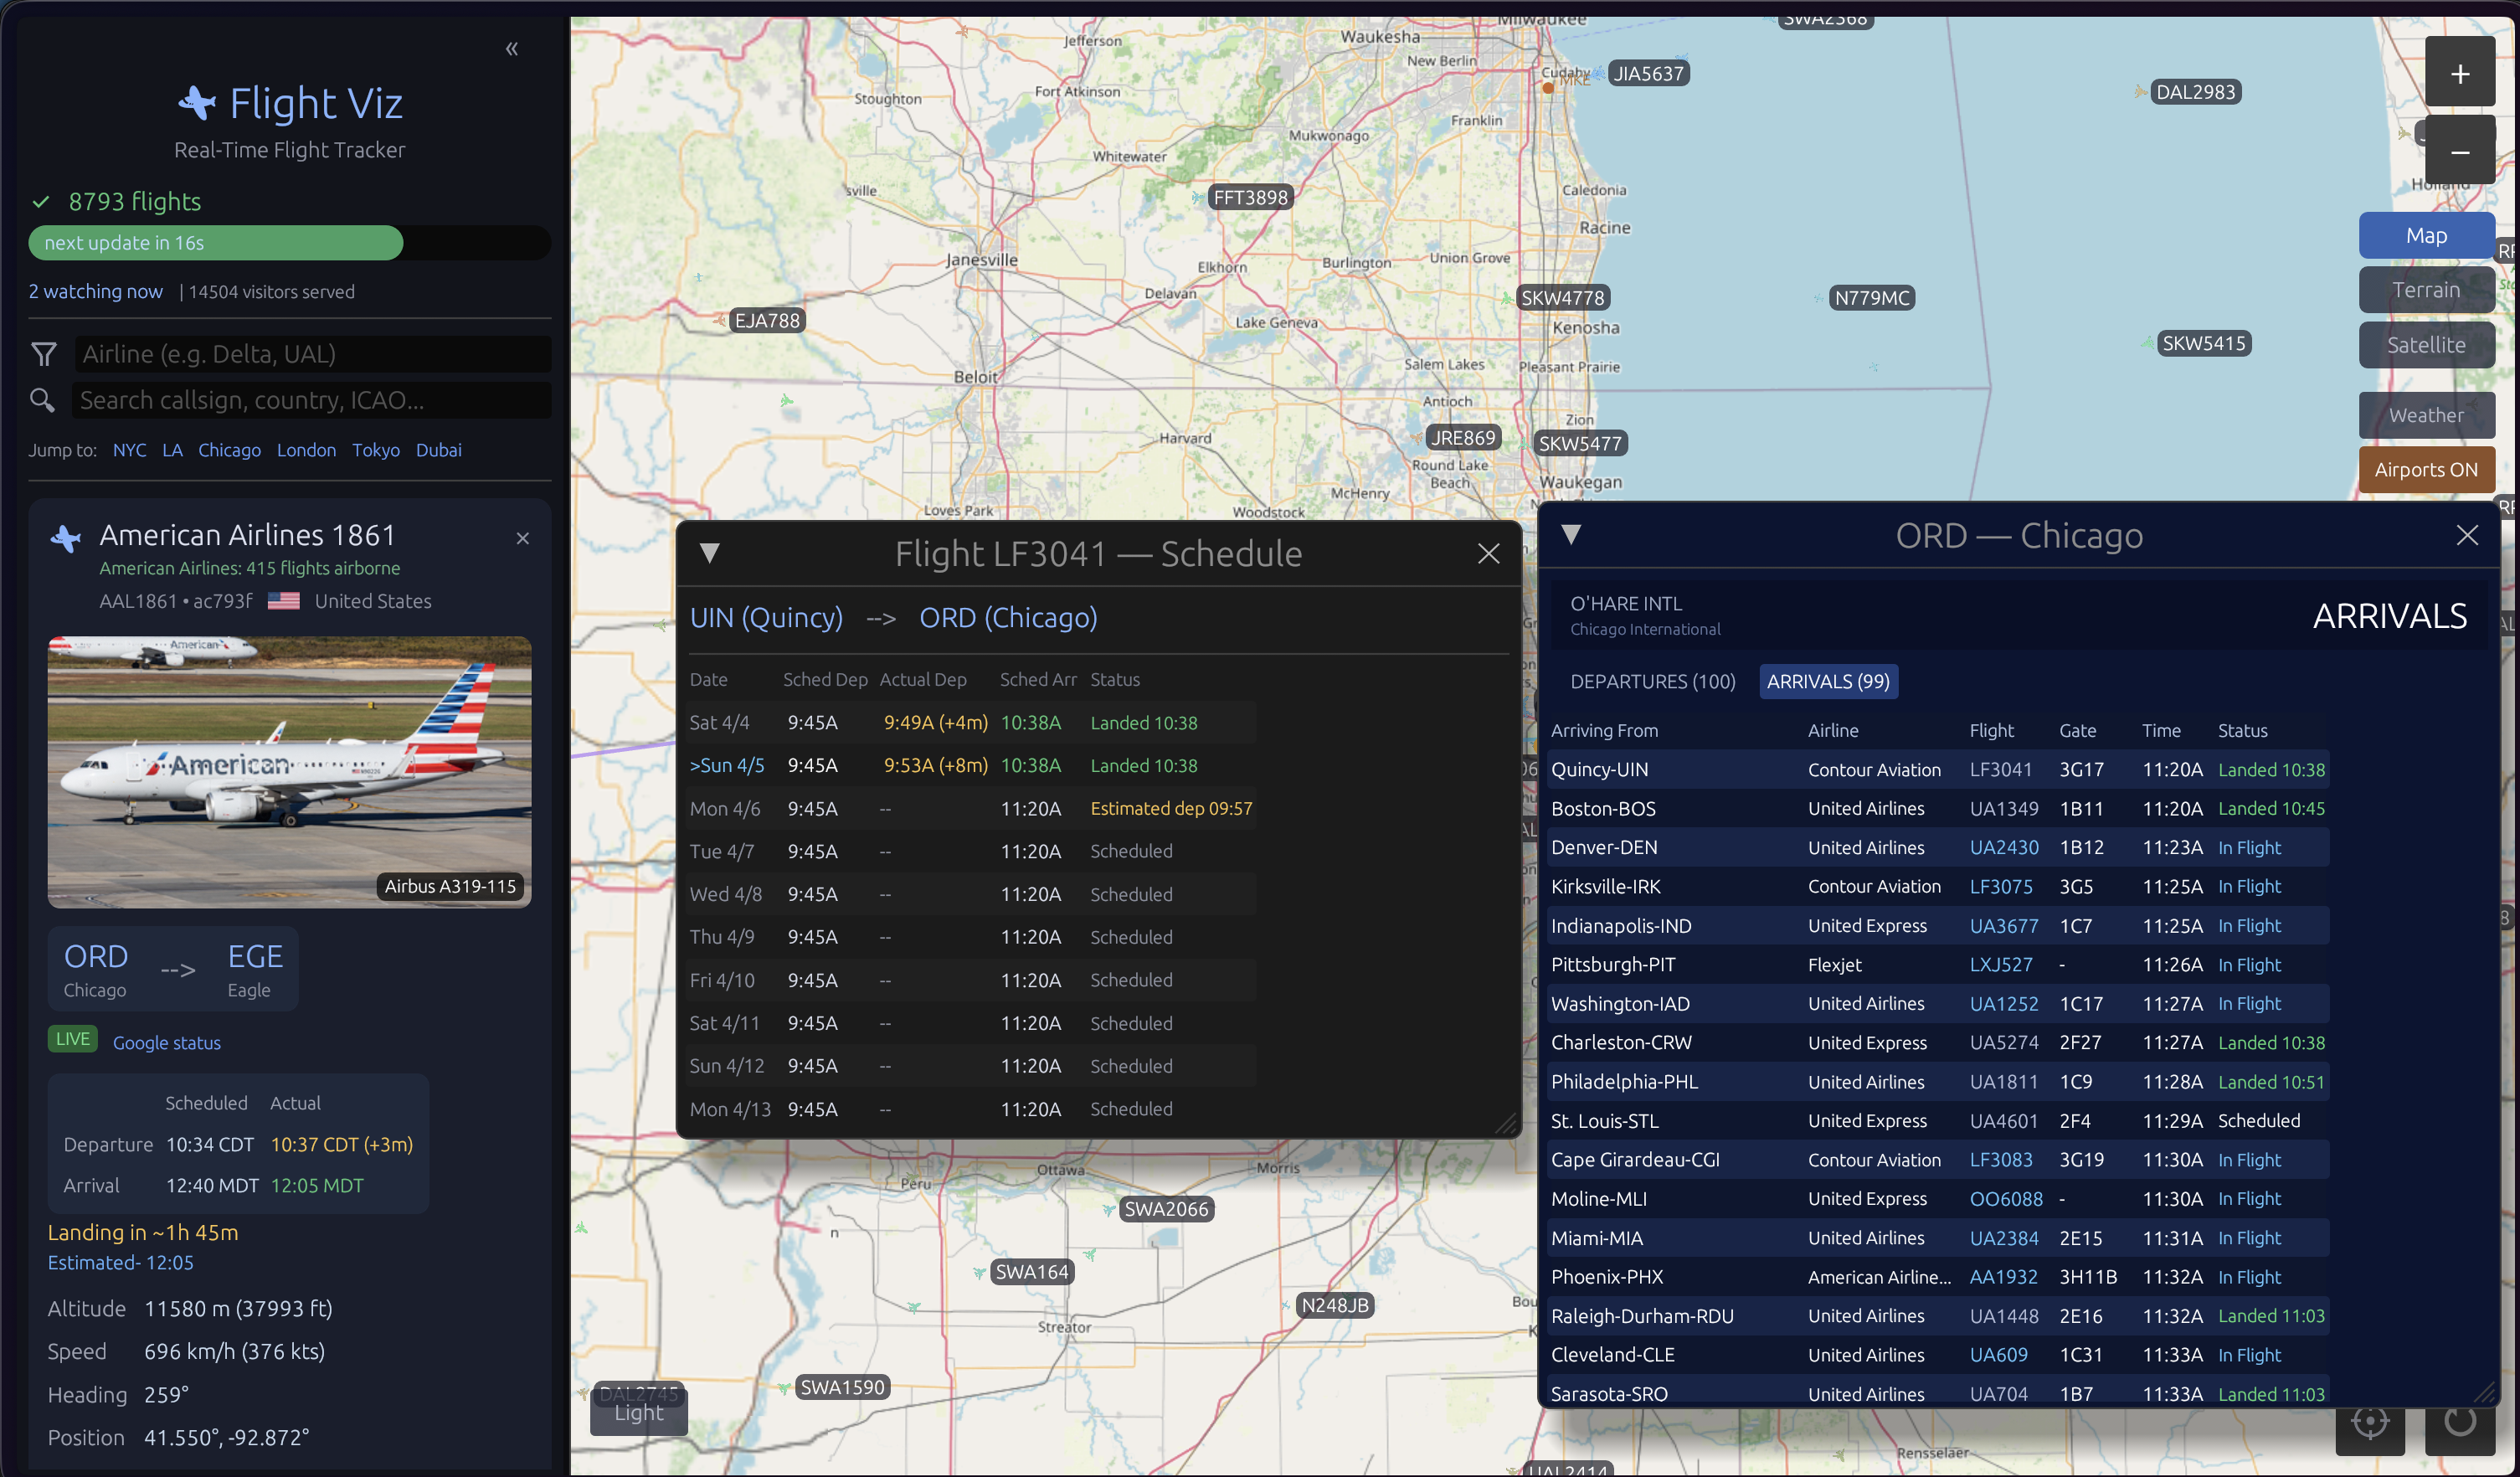Image resolution: width=2520 pixels, height=1477 pixels.
Task: Switch to the DEPARTURES (100) tab
Action: 1652,681
